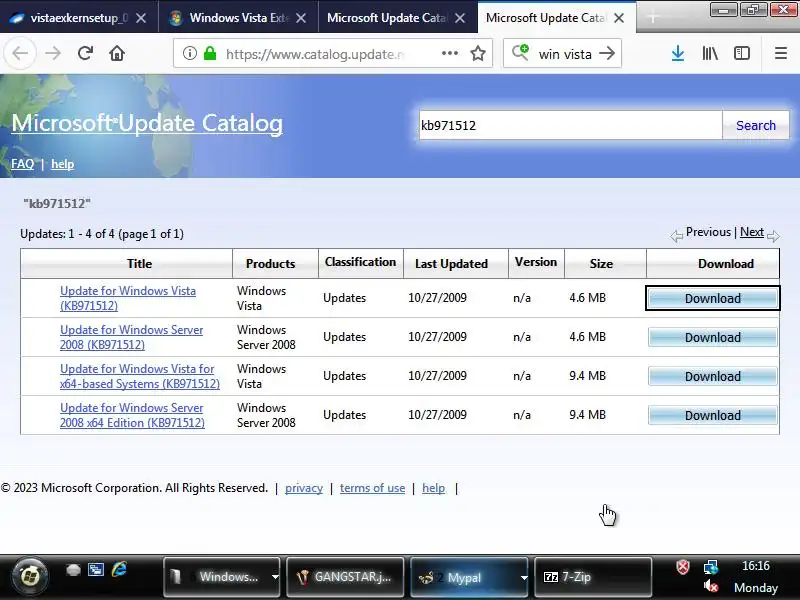Close the Windows Vista Extended tab

click(x=301, y=18)
